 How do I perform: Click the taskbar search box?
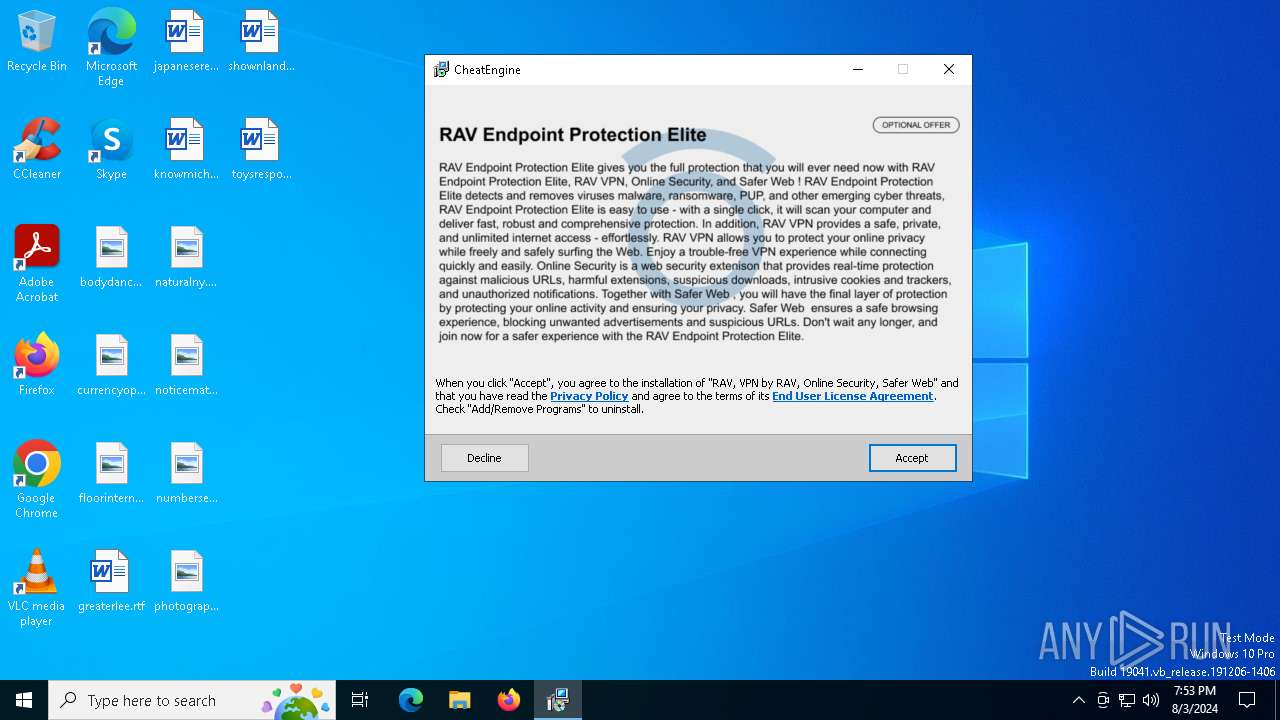[x=192, y=700]
